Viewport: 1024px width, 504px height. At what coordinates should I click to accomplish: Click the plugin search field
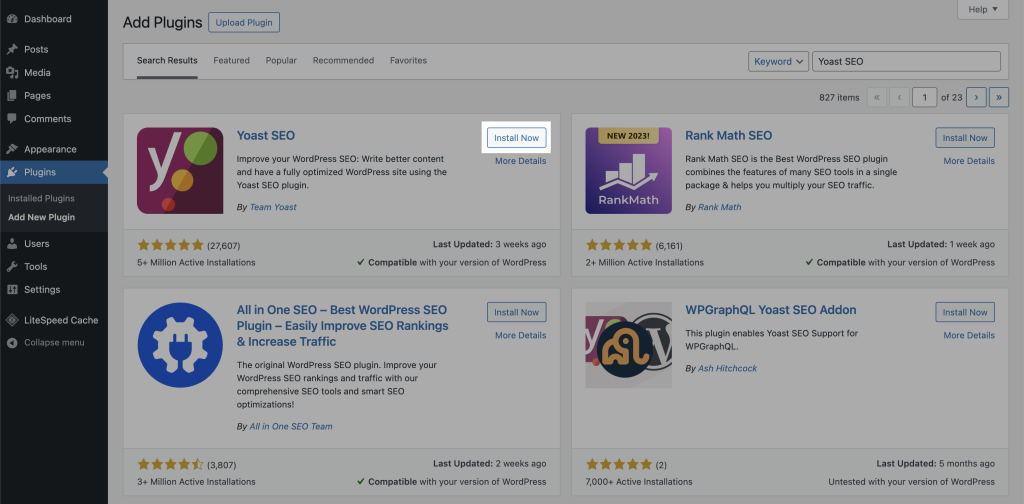point(906,61)
